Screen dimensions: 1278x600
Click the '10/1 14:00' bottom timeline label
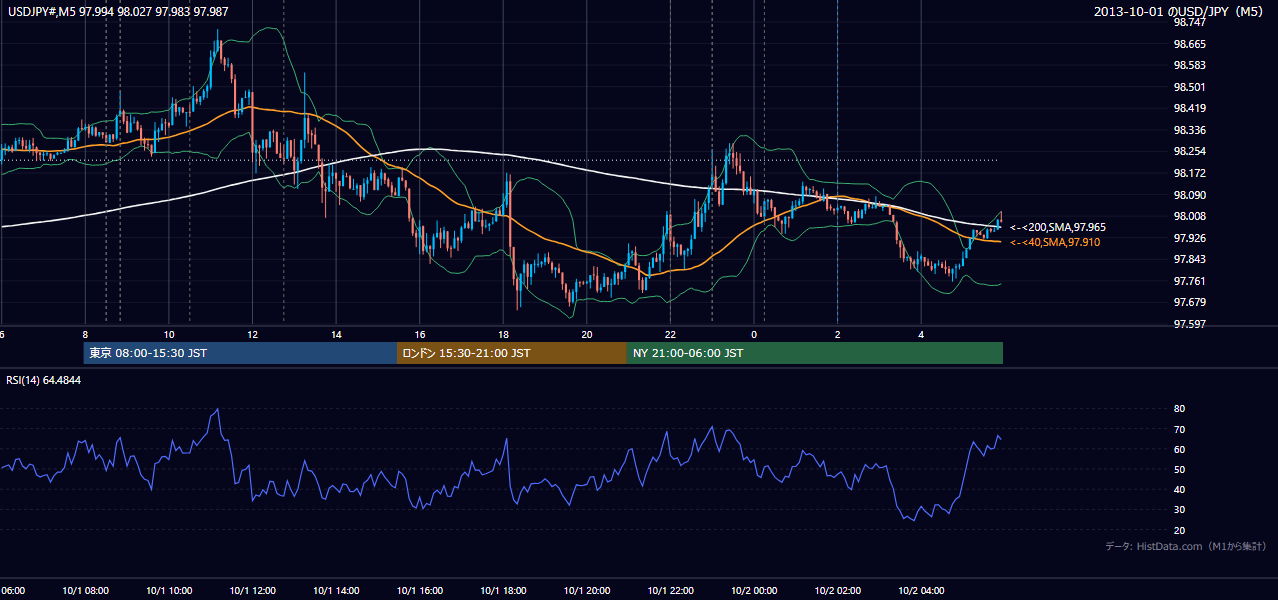click(x=336, y=590)
